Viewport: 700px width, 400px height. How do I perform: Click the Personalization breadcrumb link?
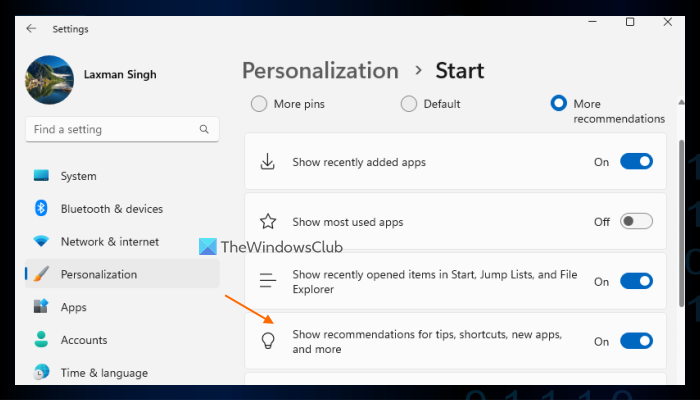coord(320,71)
